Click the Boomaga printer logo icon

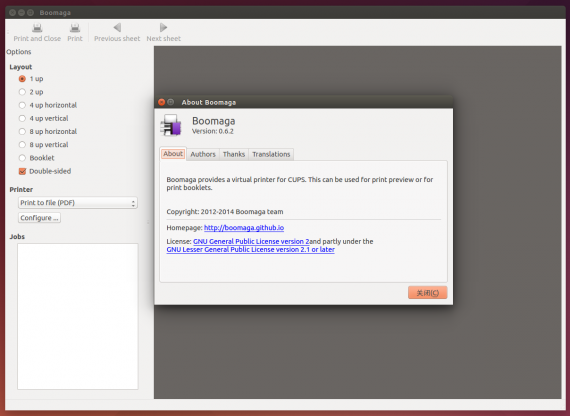click(171, 125)
